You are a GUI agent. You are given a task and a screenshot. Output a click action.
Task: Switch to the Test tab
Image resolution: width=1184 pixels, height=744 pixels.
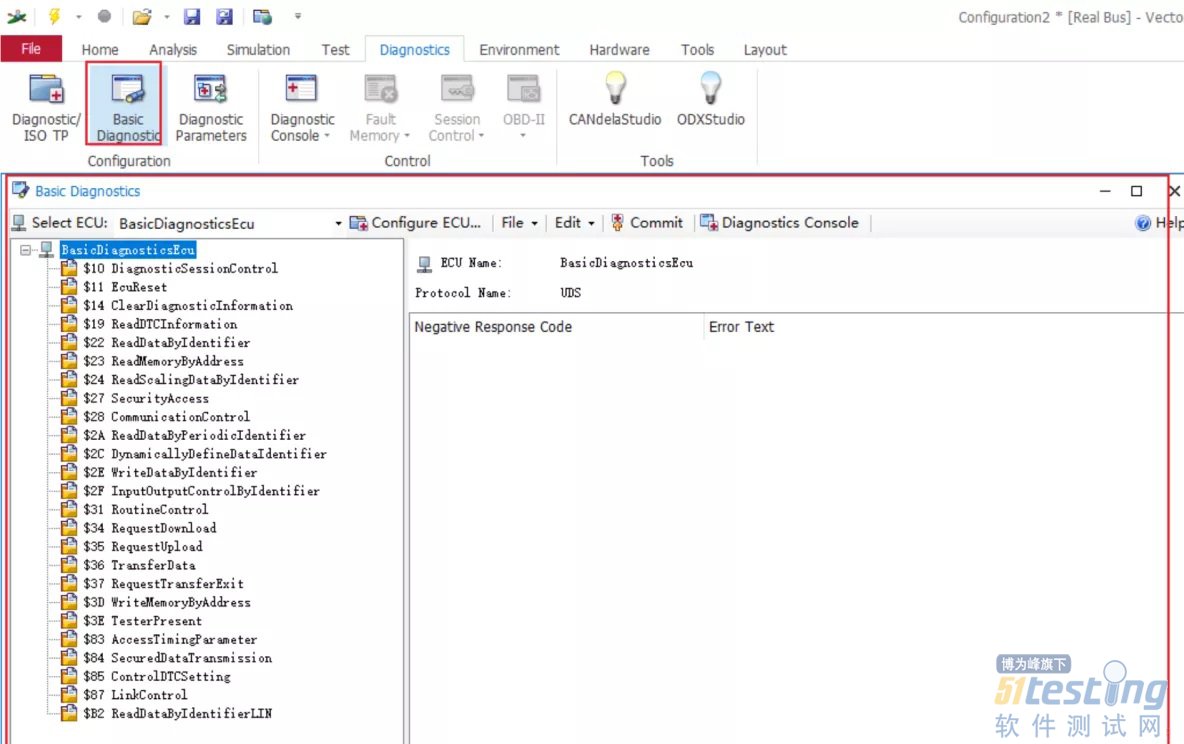(x=335, y=49)
